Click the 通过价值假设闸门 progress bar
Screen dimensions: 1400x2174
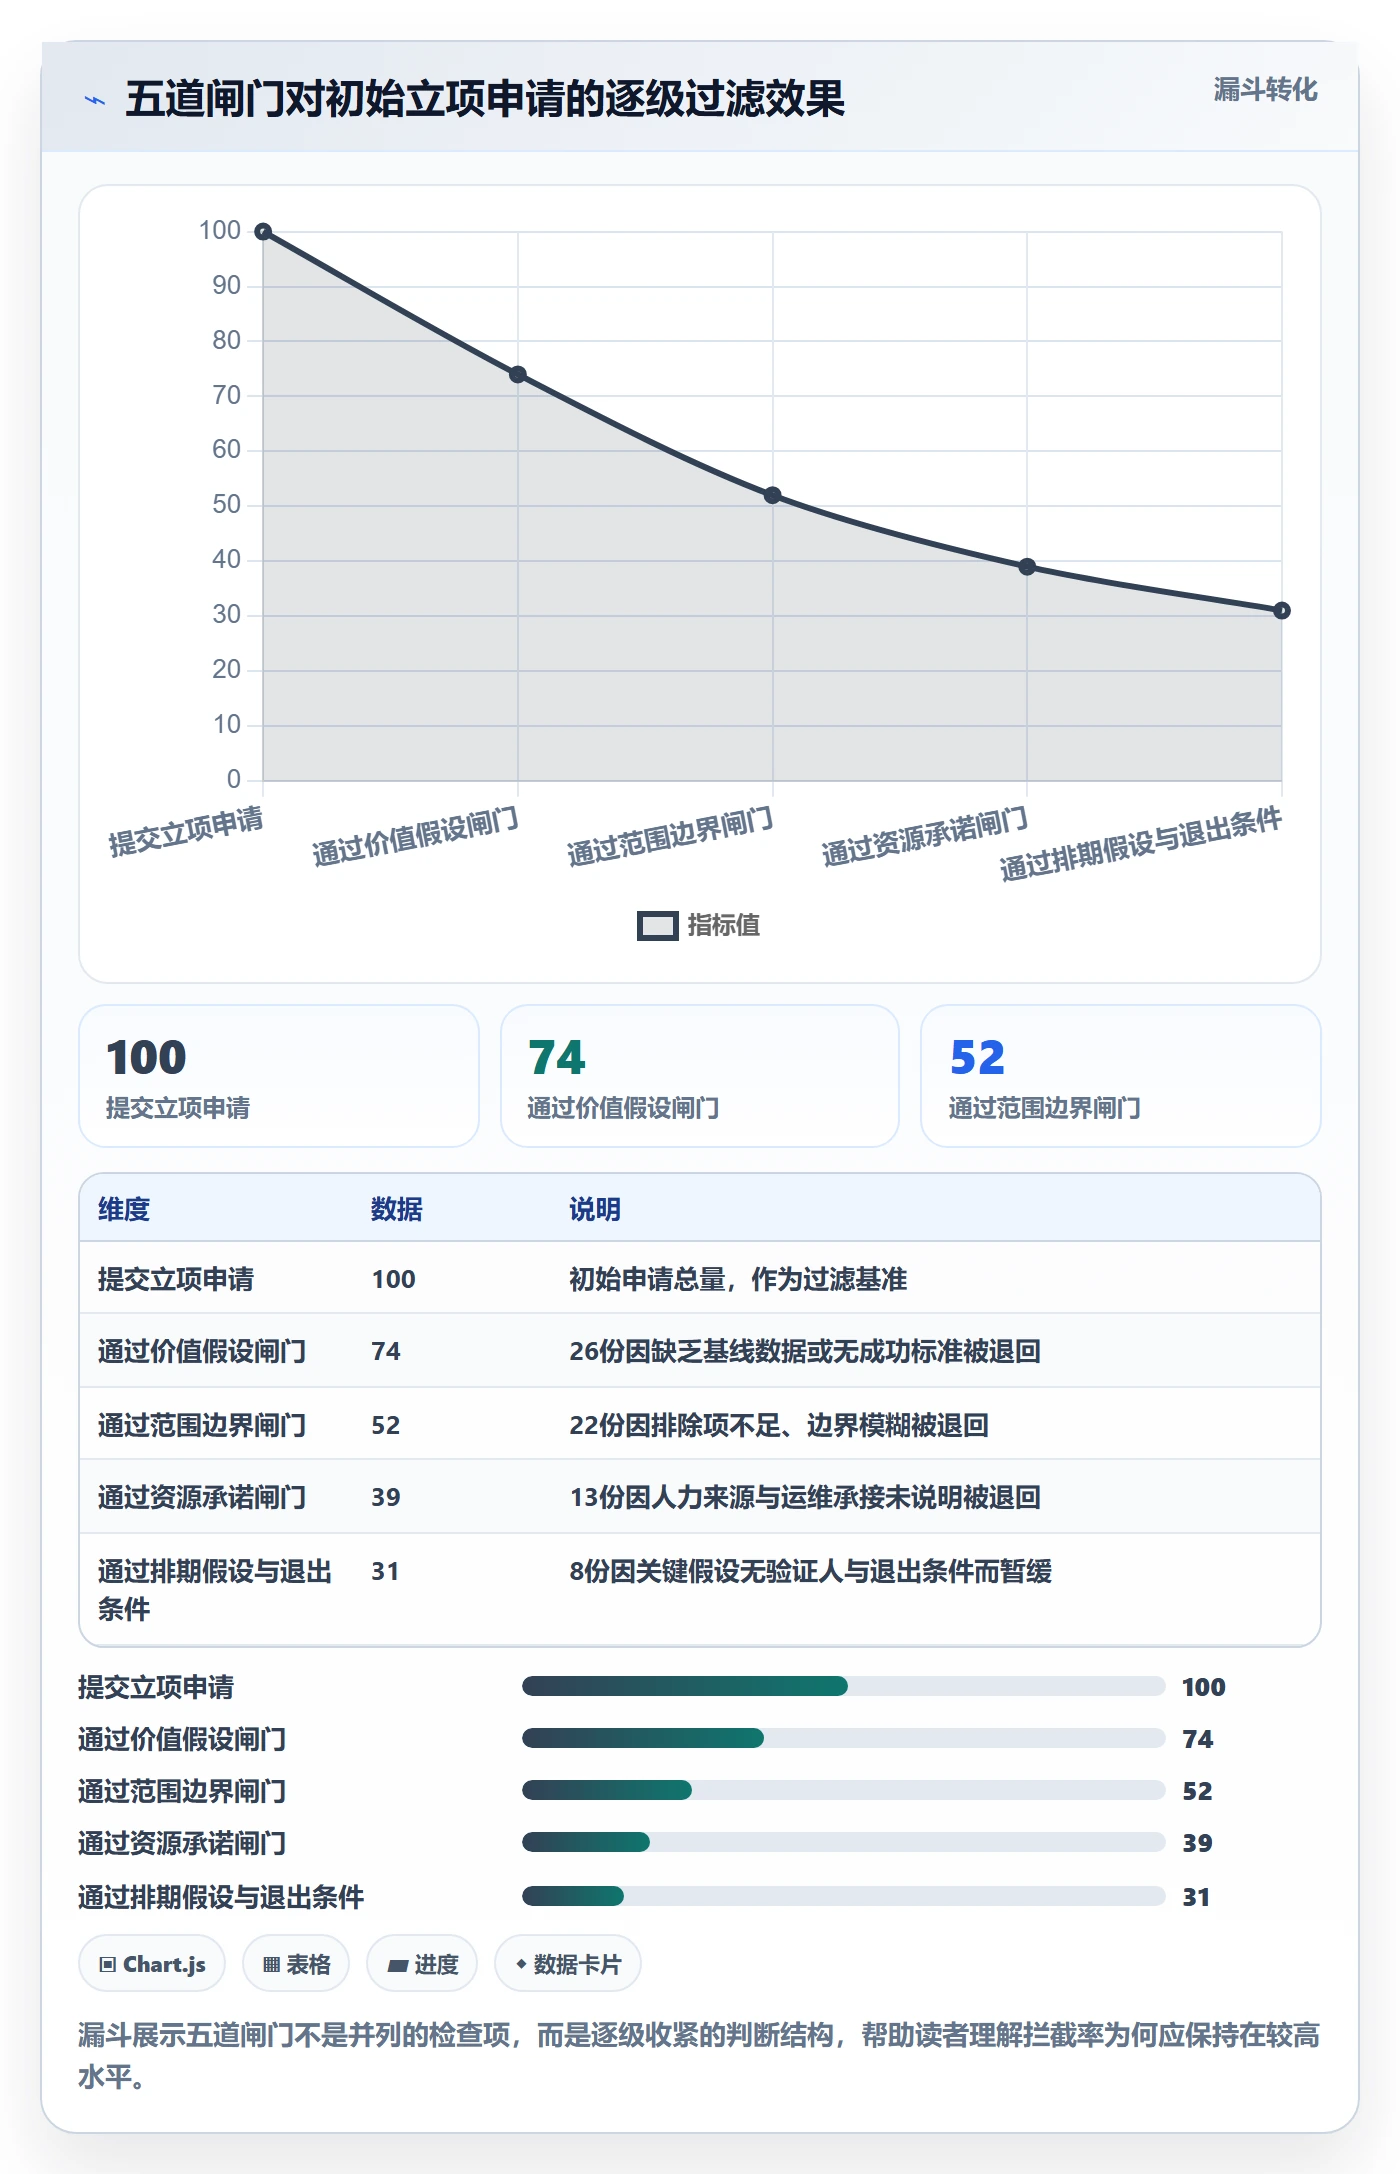coord(844,1739)
